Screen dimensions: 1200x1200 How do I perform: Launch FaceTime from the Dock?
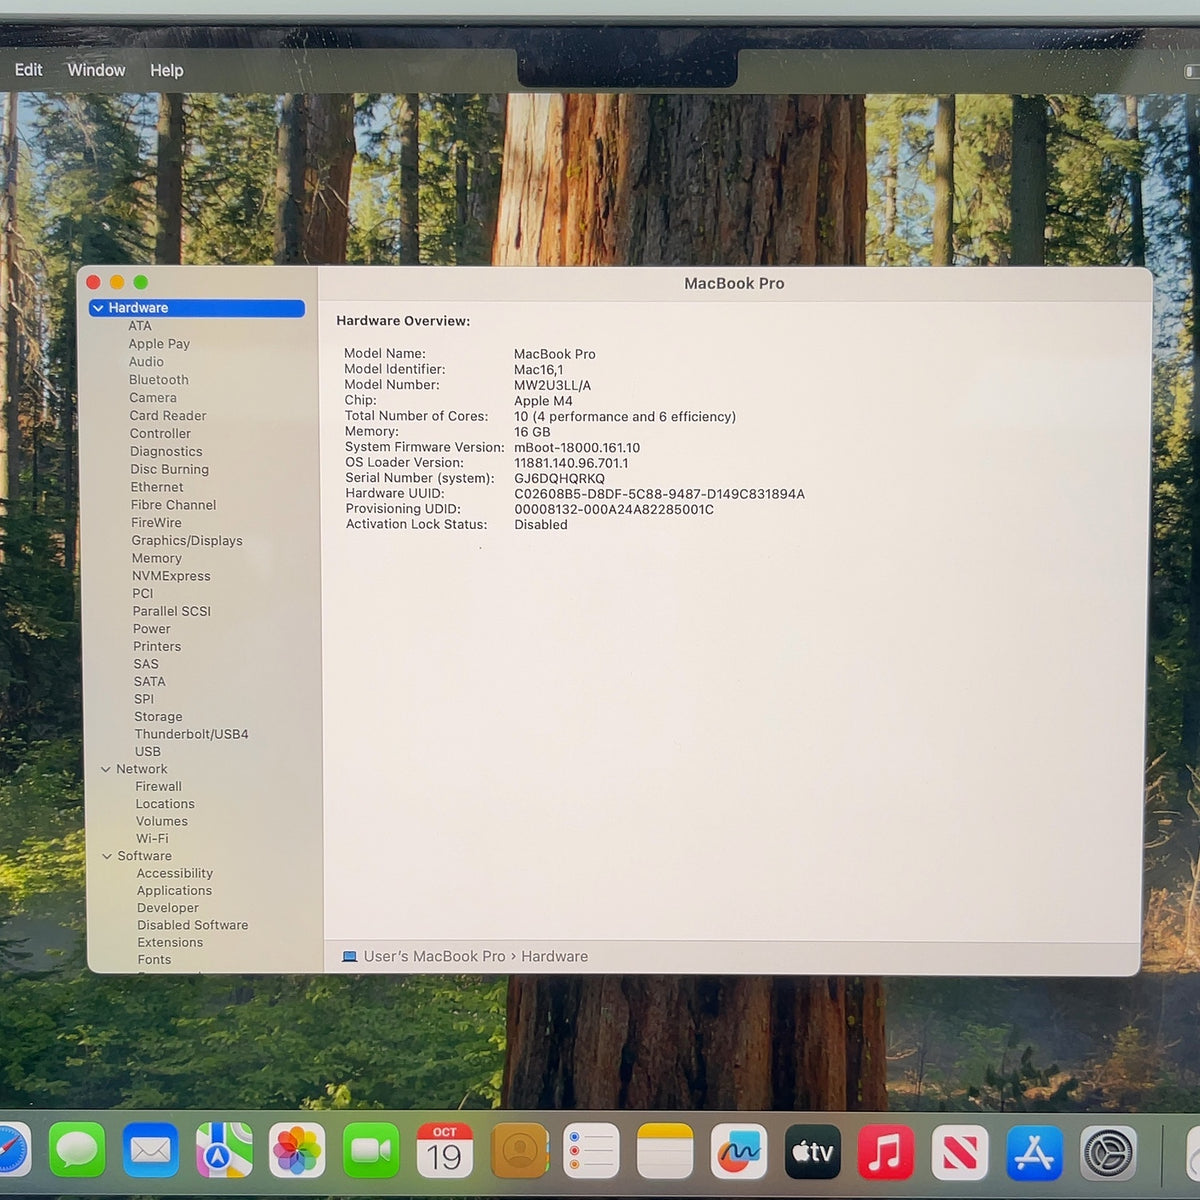tap(371, 1150)
